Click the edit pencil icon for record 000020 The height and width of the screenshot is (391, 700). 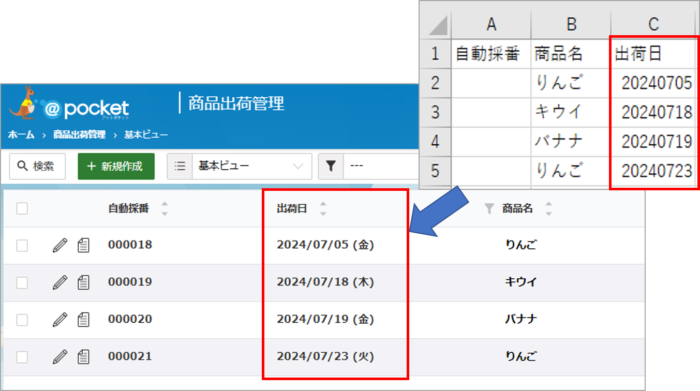click(x=60, y=319)
